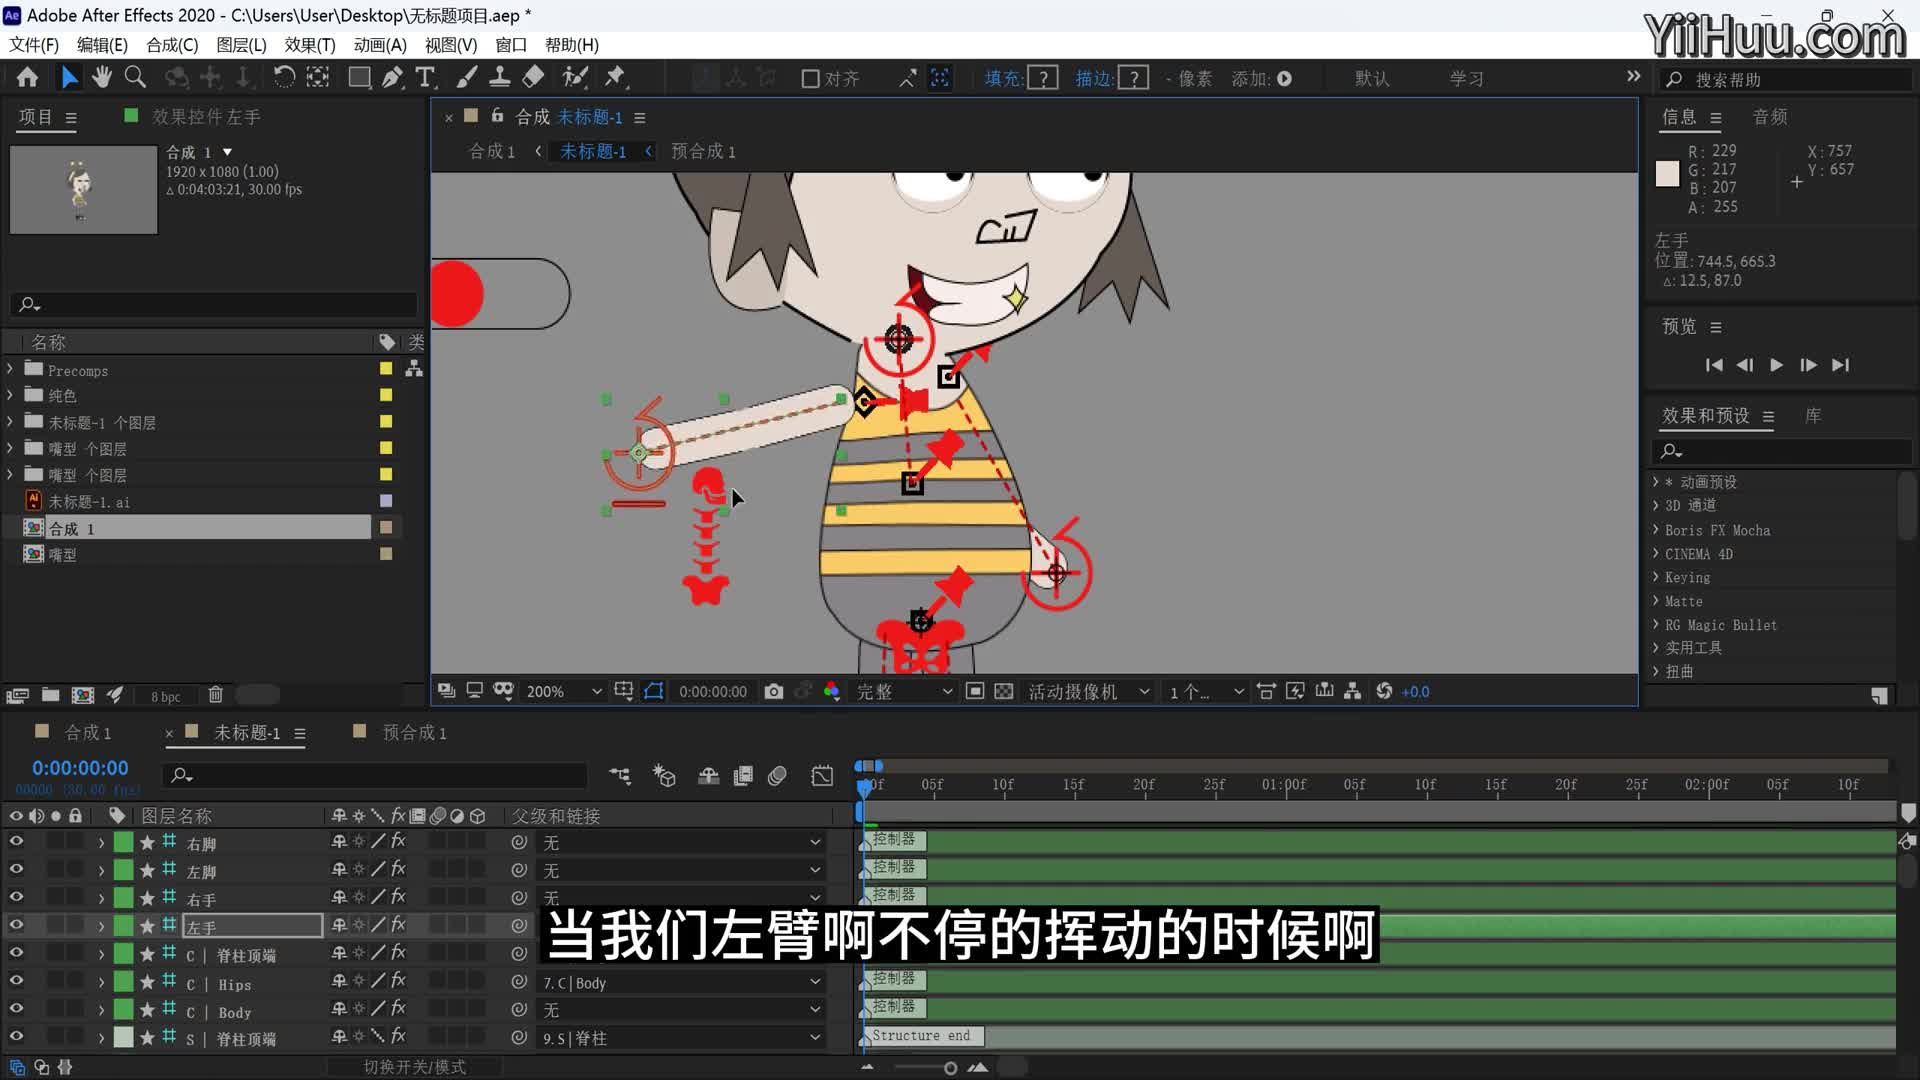Click the new folder icon in Project panel

point(50,695)
